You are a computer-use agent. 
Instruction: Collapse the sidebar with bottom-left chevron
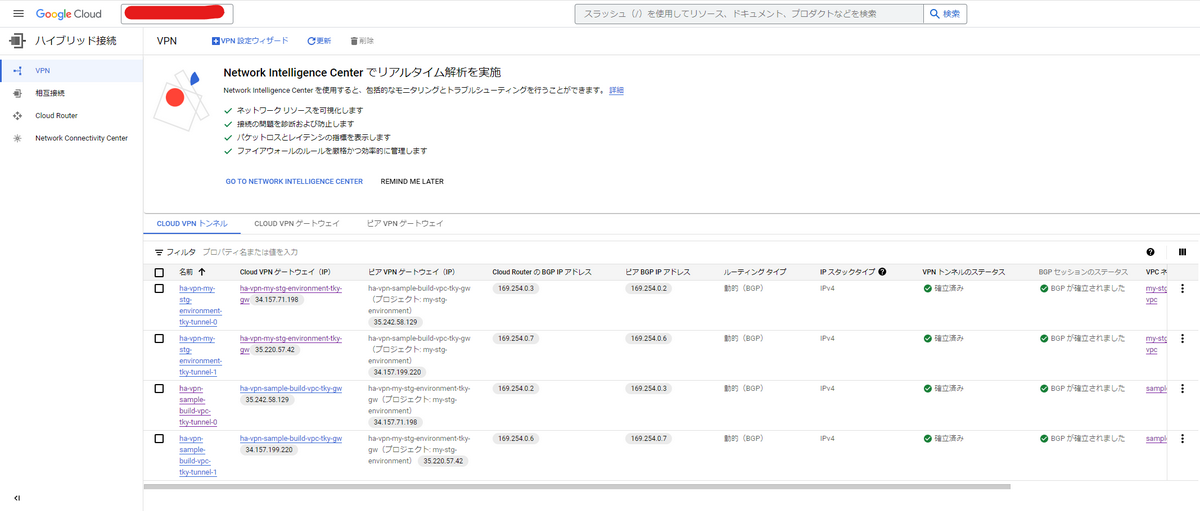click(x=17, y=497)
